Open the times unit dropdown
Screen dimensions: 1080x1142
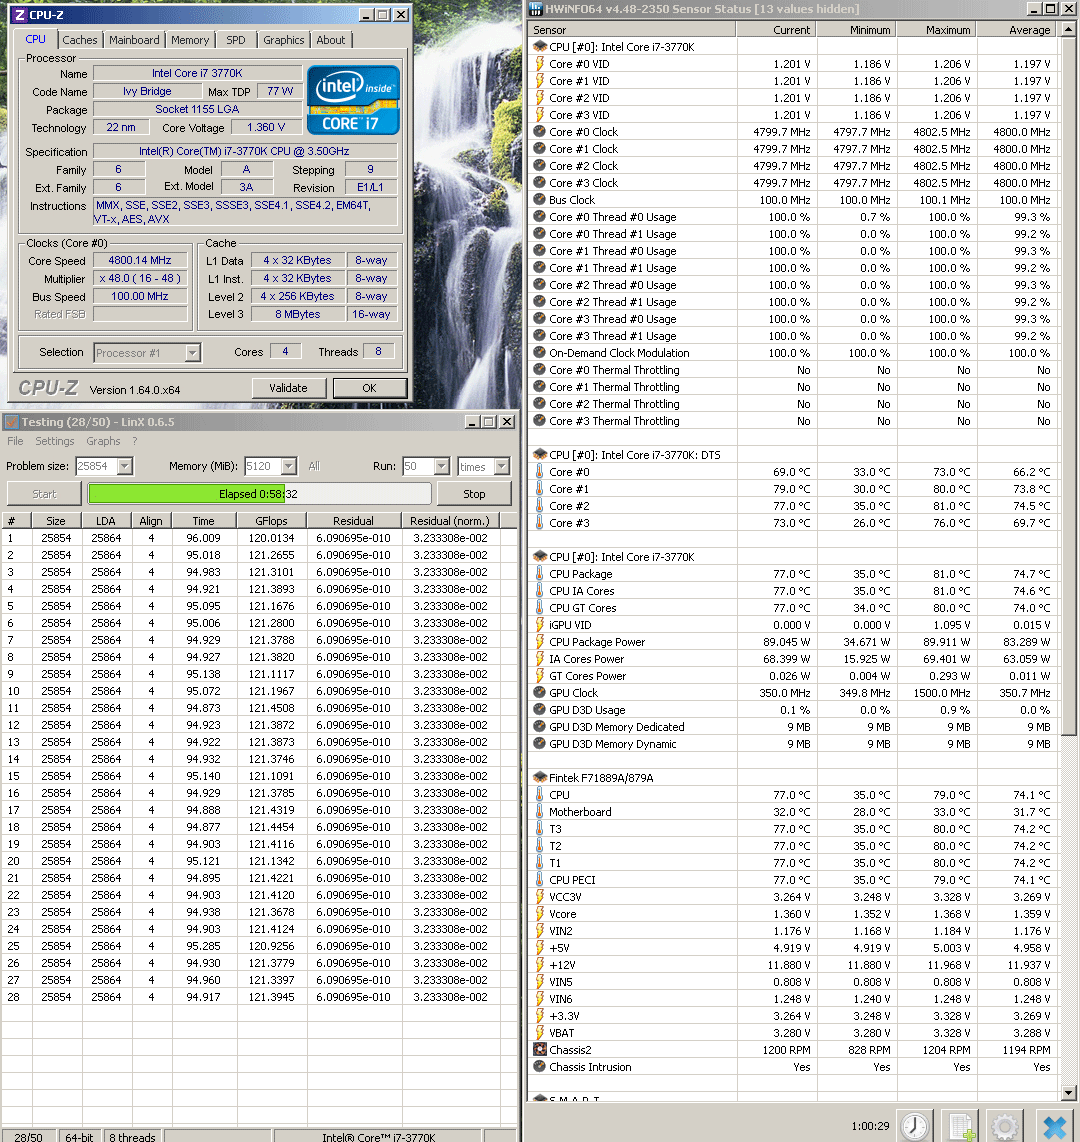pyautogui.click(x=502, y=466)
